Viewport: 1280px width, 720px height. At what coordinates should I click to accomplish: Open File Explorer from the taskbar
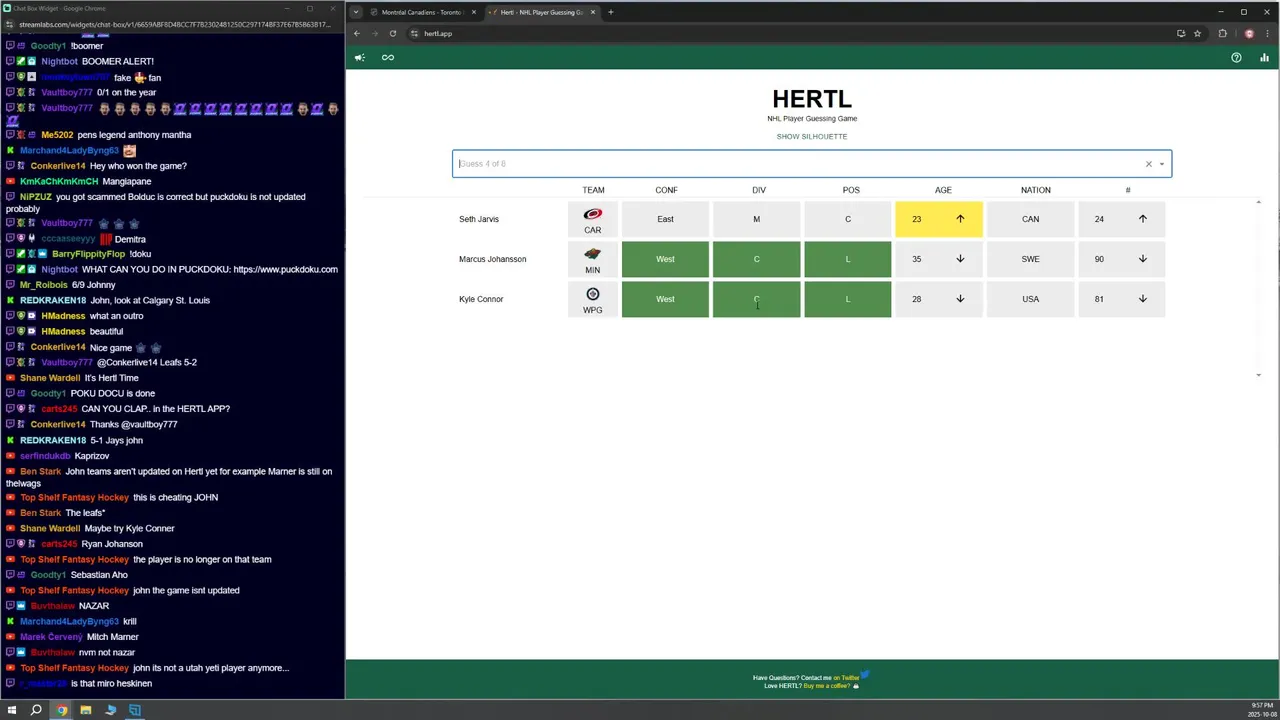click(86, 710)
